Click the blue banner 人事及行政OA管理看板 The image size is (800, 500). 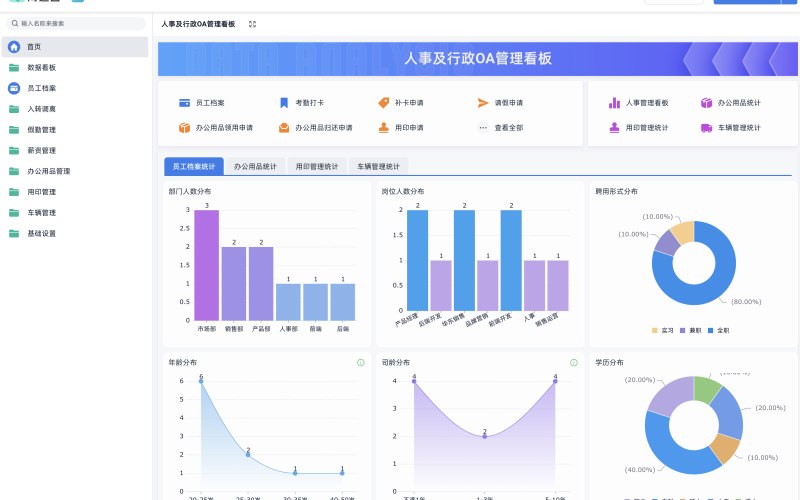(478, 59)
